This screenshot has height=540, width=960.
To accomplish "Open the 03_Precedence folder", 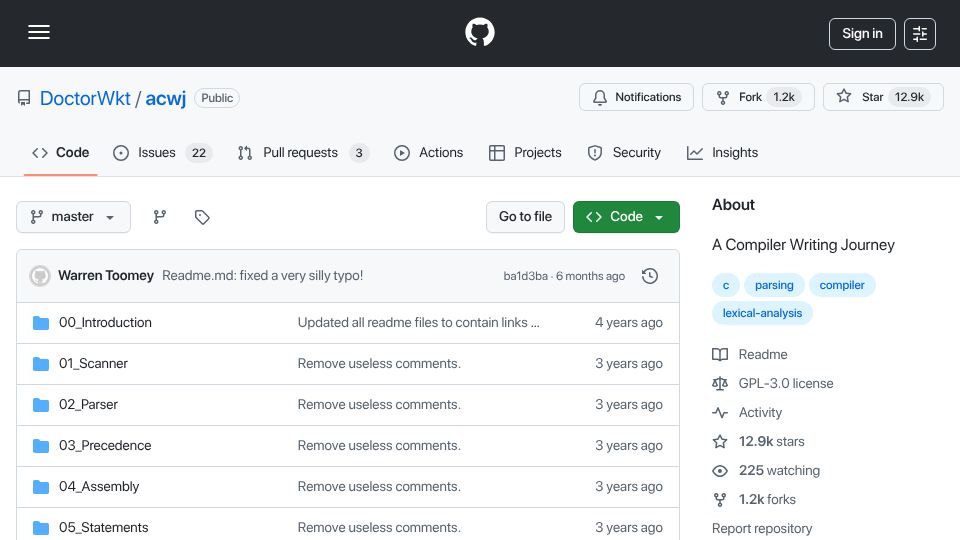I will point(105,446).
